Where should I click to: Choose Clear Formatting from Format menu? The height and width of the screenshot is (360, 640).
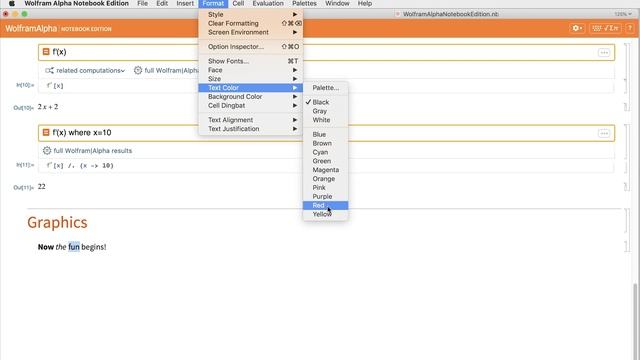(x=251, y=23)
